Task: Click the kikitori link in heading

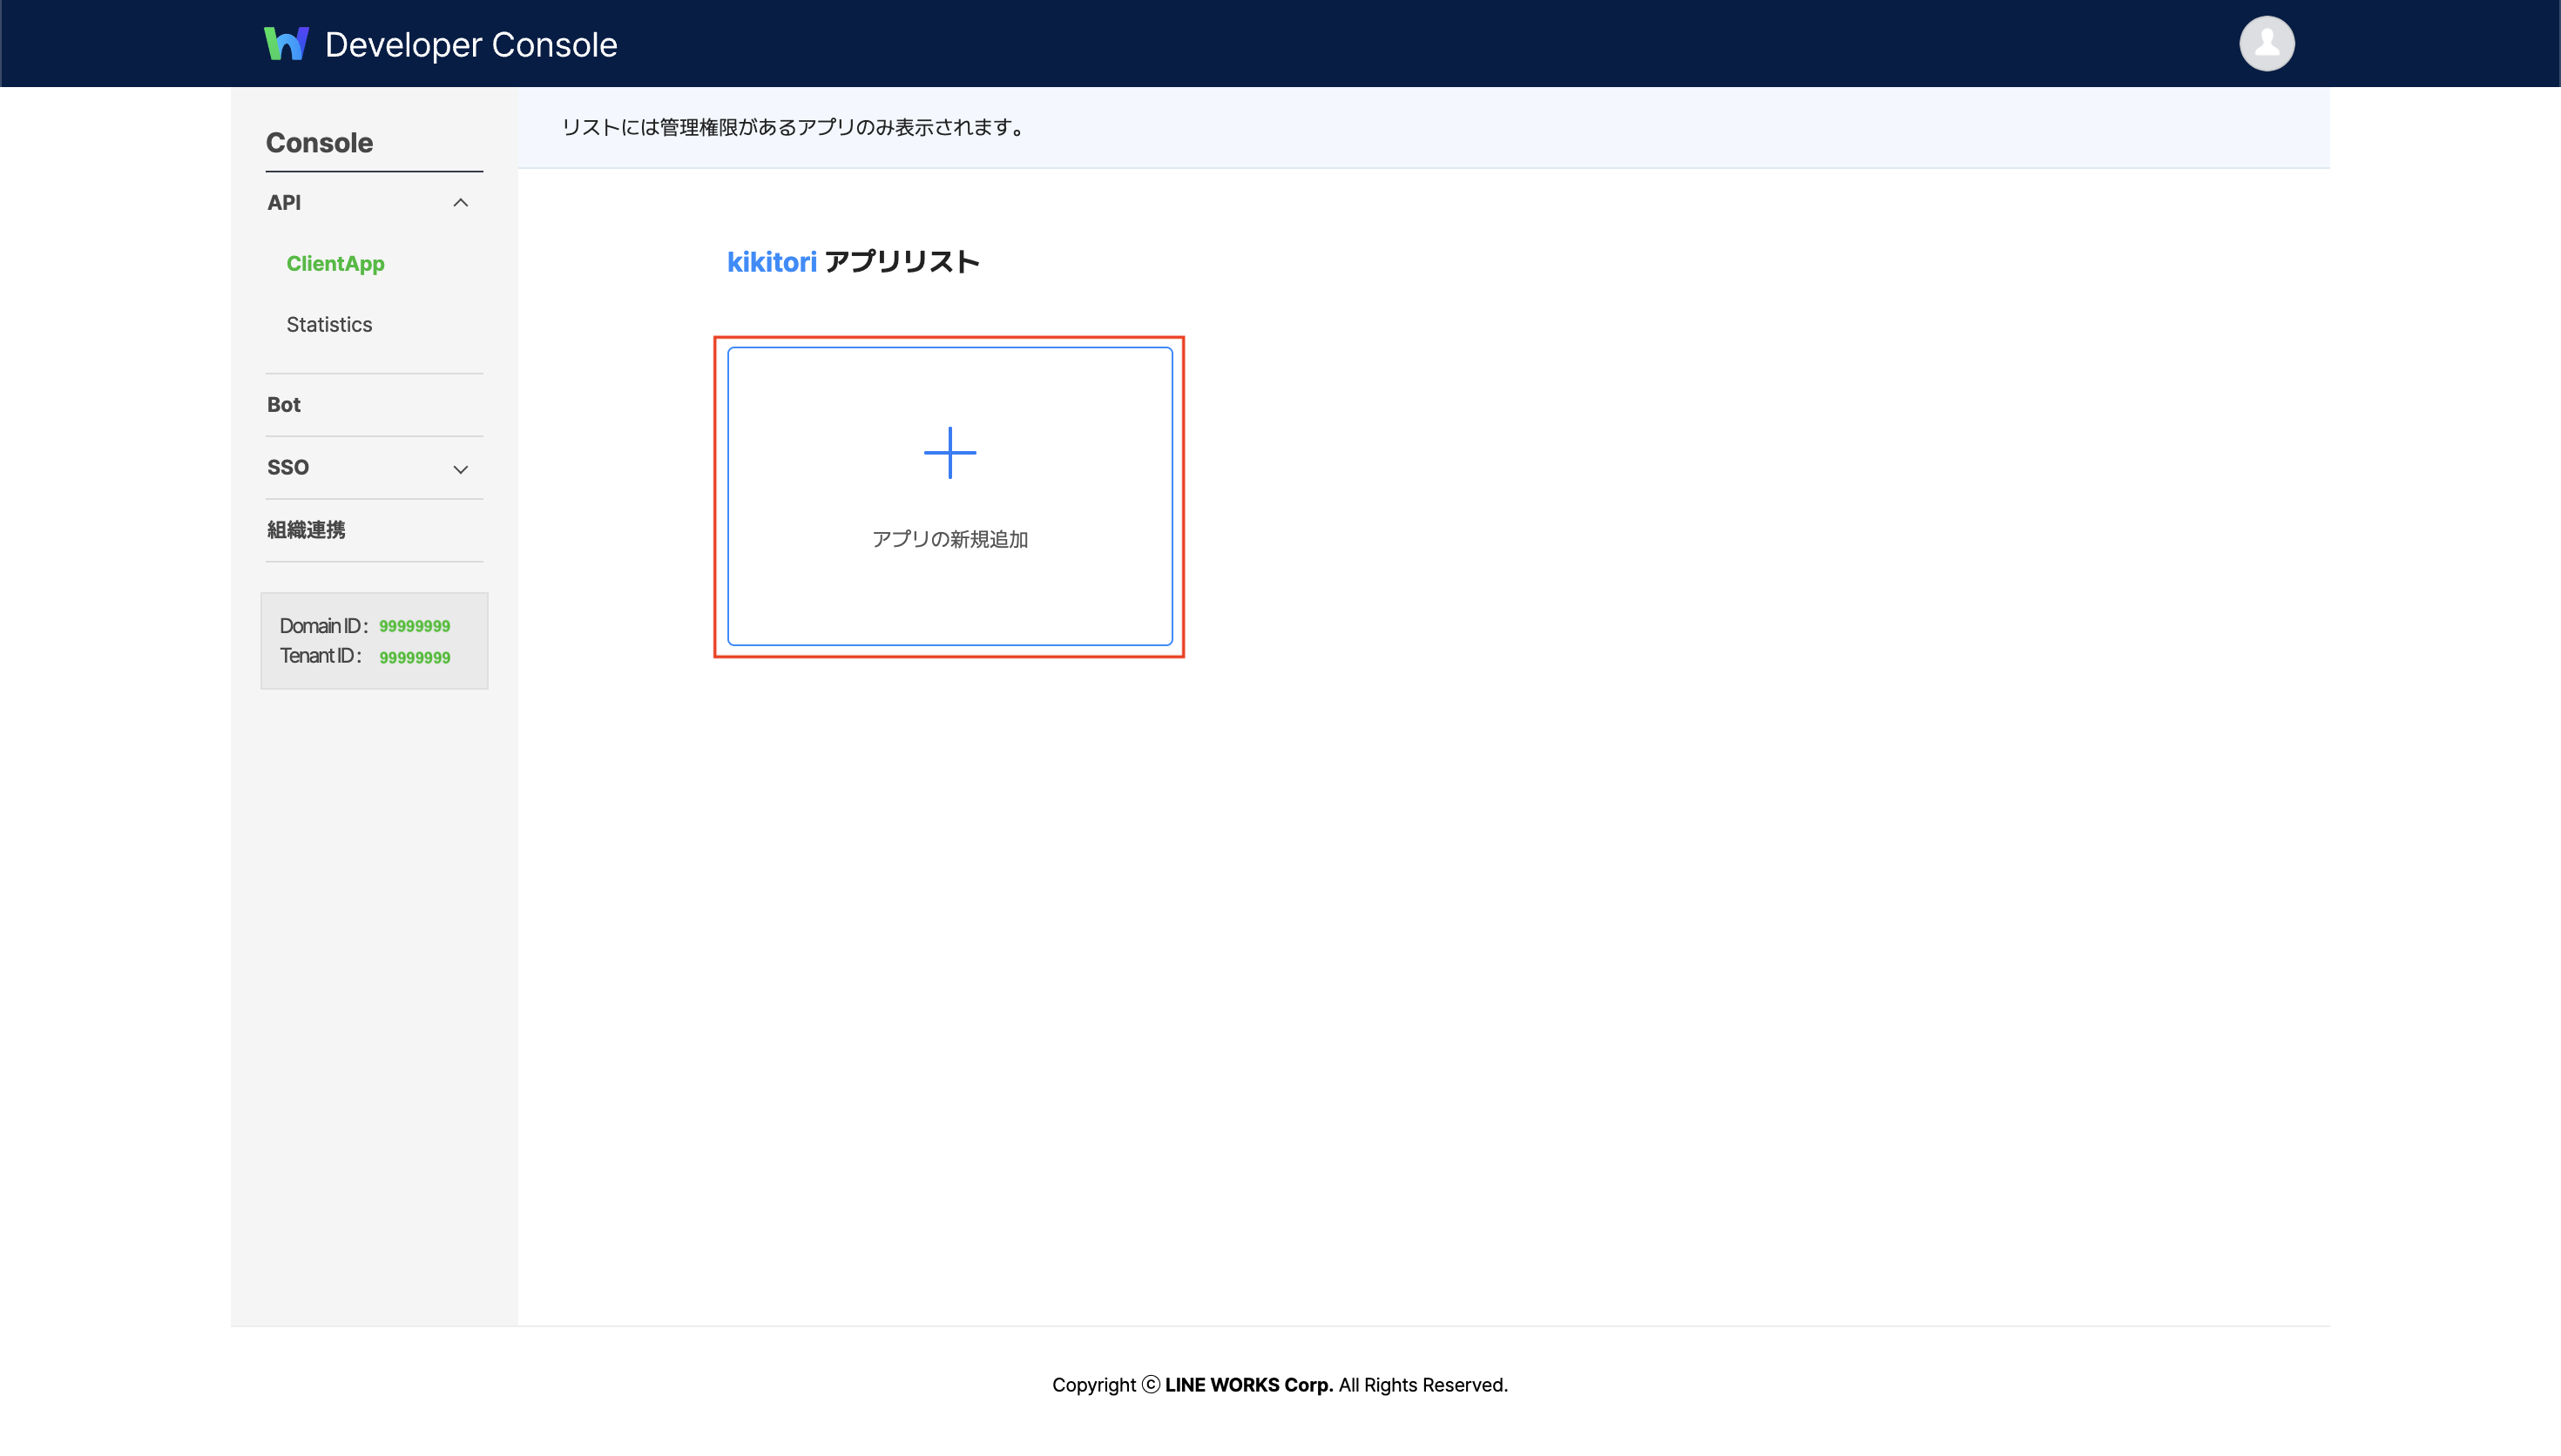Action: point(771,262)
